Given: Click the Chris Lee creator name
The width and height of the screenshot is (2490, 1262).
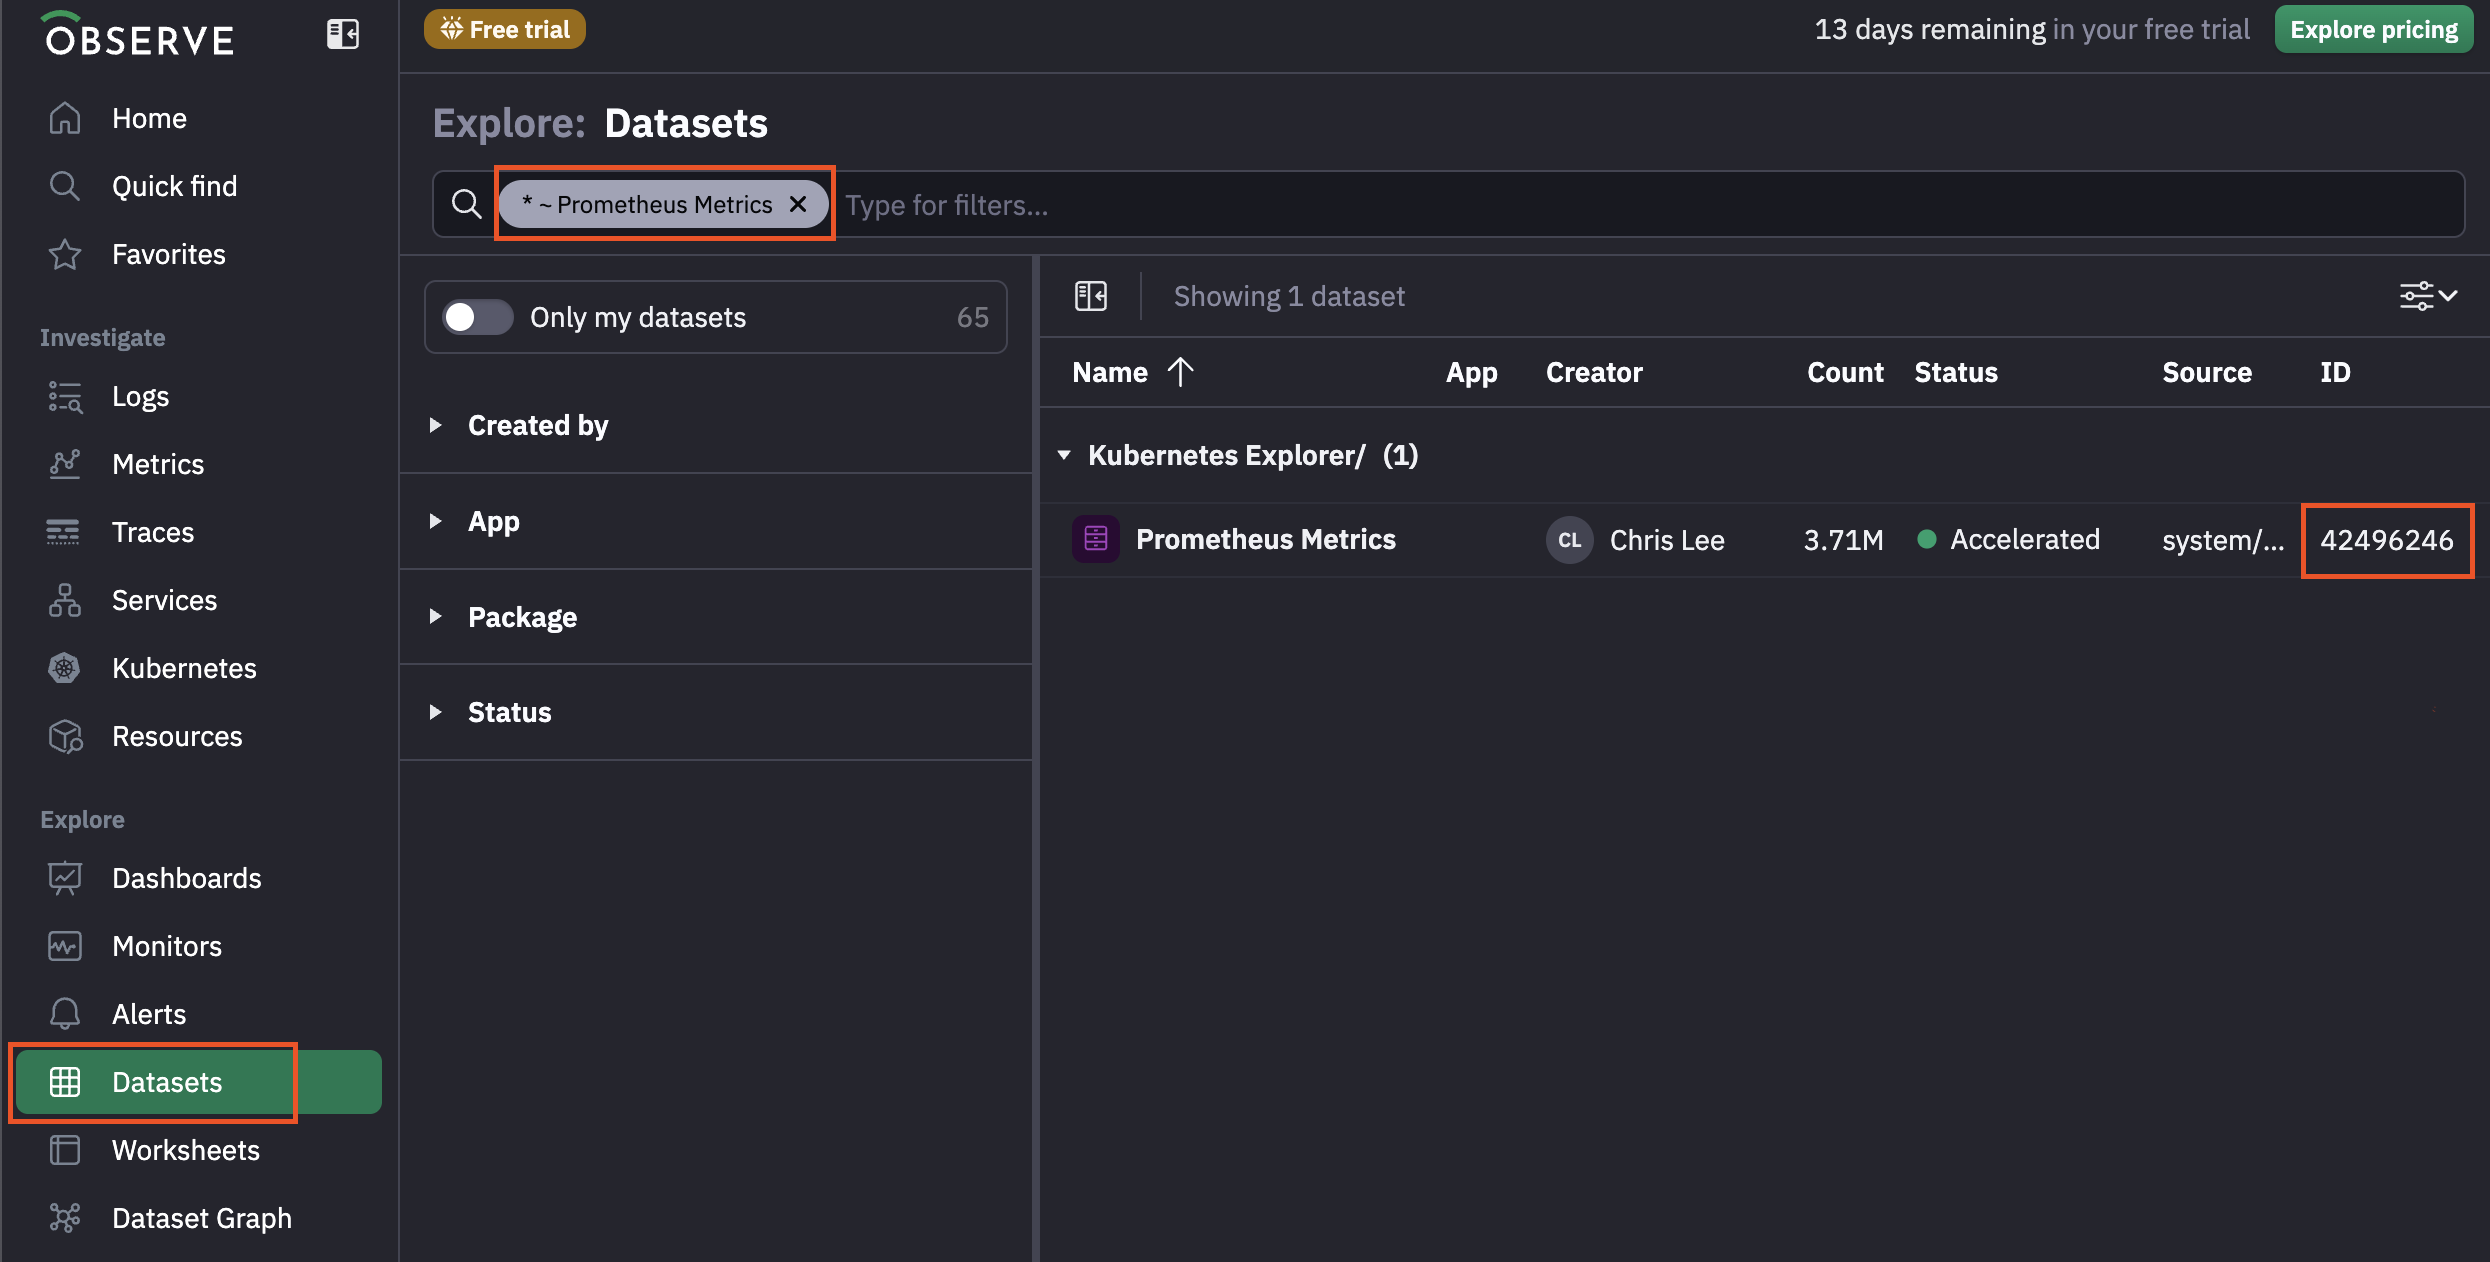Looking at the screenshot, I should tap(1667, 540).
